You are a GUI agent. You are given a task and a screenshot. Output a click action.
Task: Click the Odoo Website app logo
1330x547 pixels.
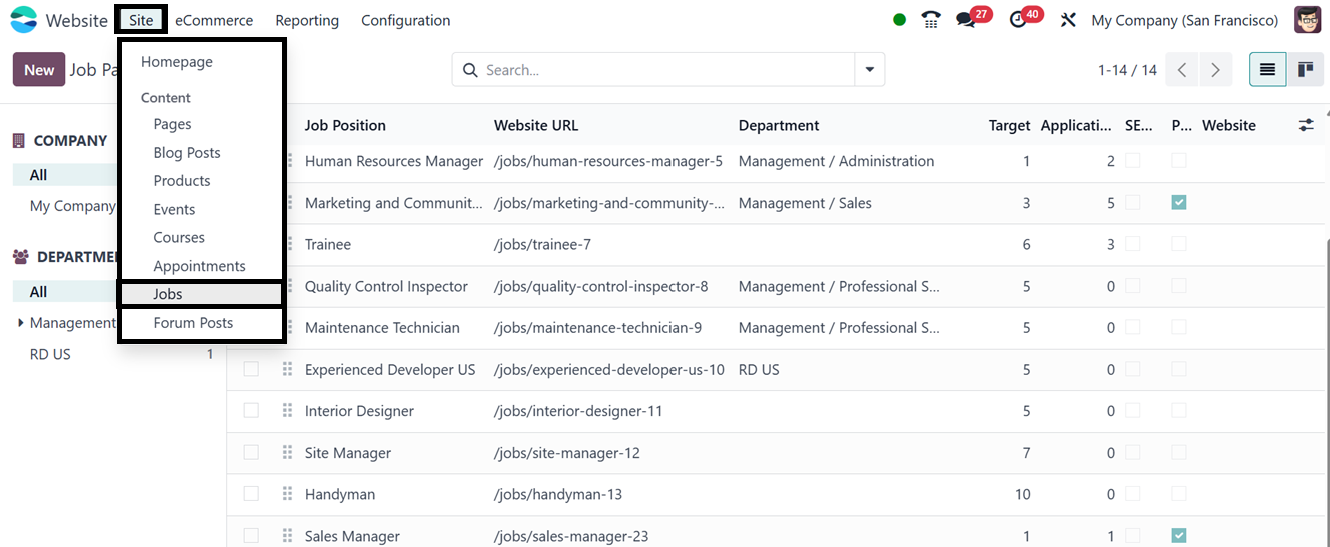click(24, 20)
